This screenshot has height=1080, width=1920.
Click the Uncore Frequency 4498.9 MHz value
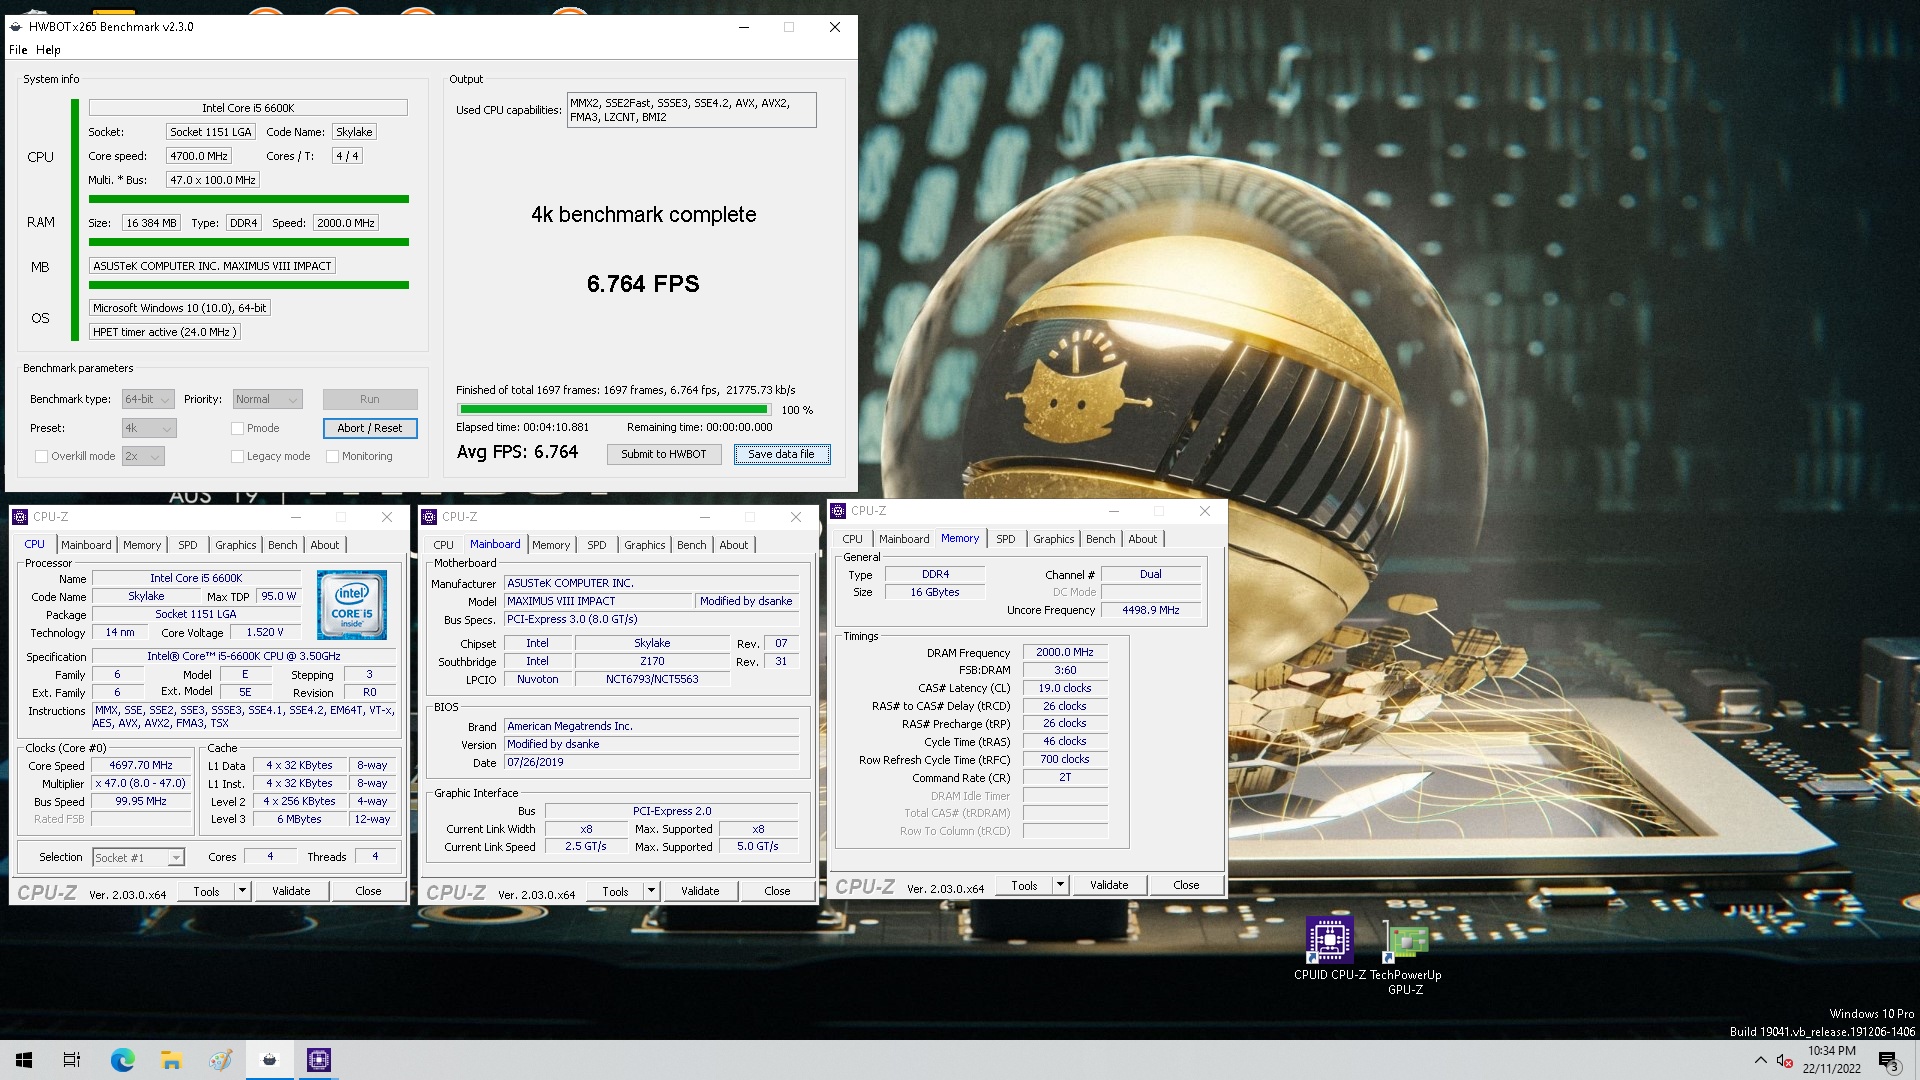[x=1151, y=610]
